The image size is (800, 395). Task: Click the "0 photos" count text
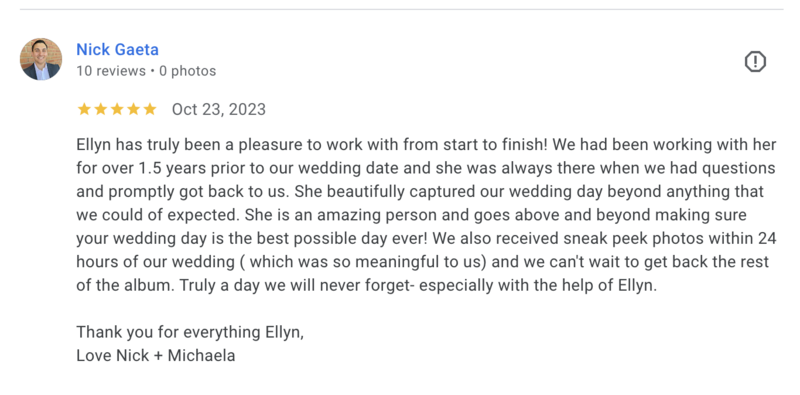pos(187,71)
